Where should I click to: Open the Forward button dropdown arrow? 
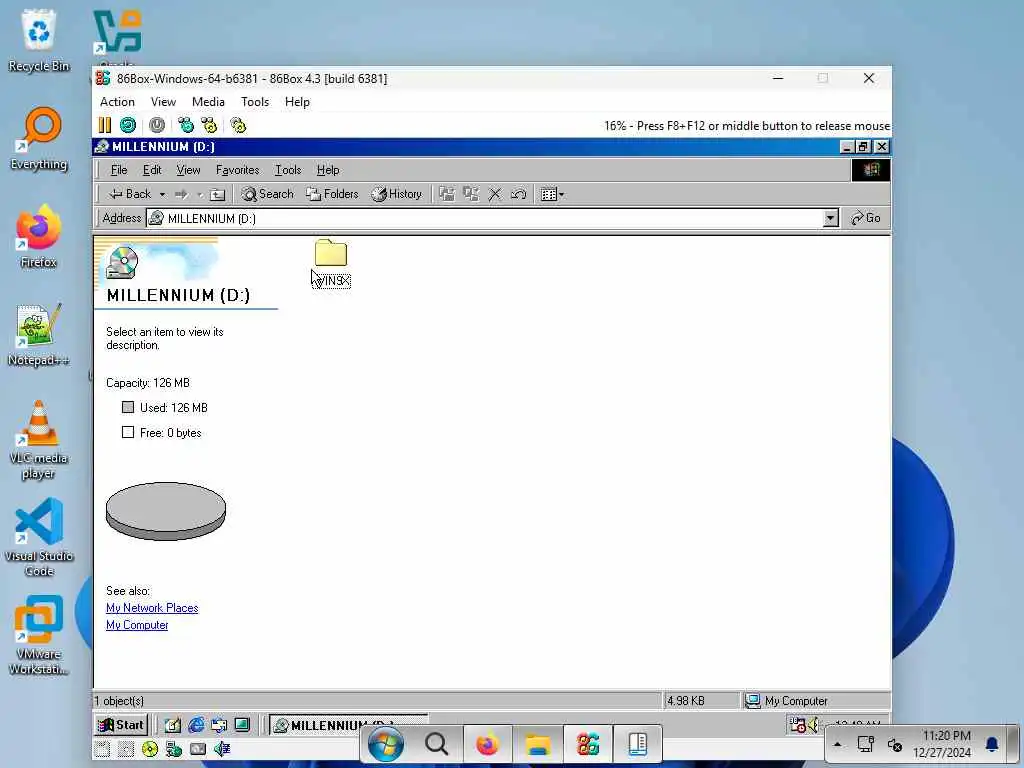pyautogui.click(x=200, y=195)
